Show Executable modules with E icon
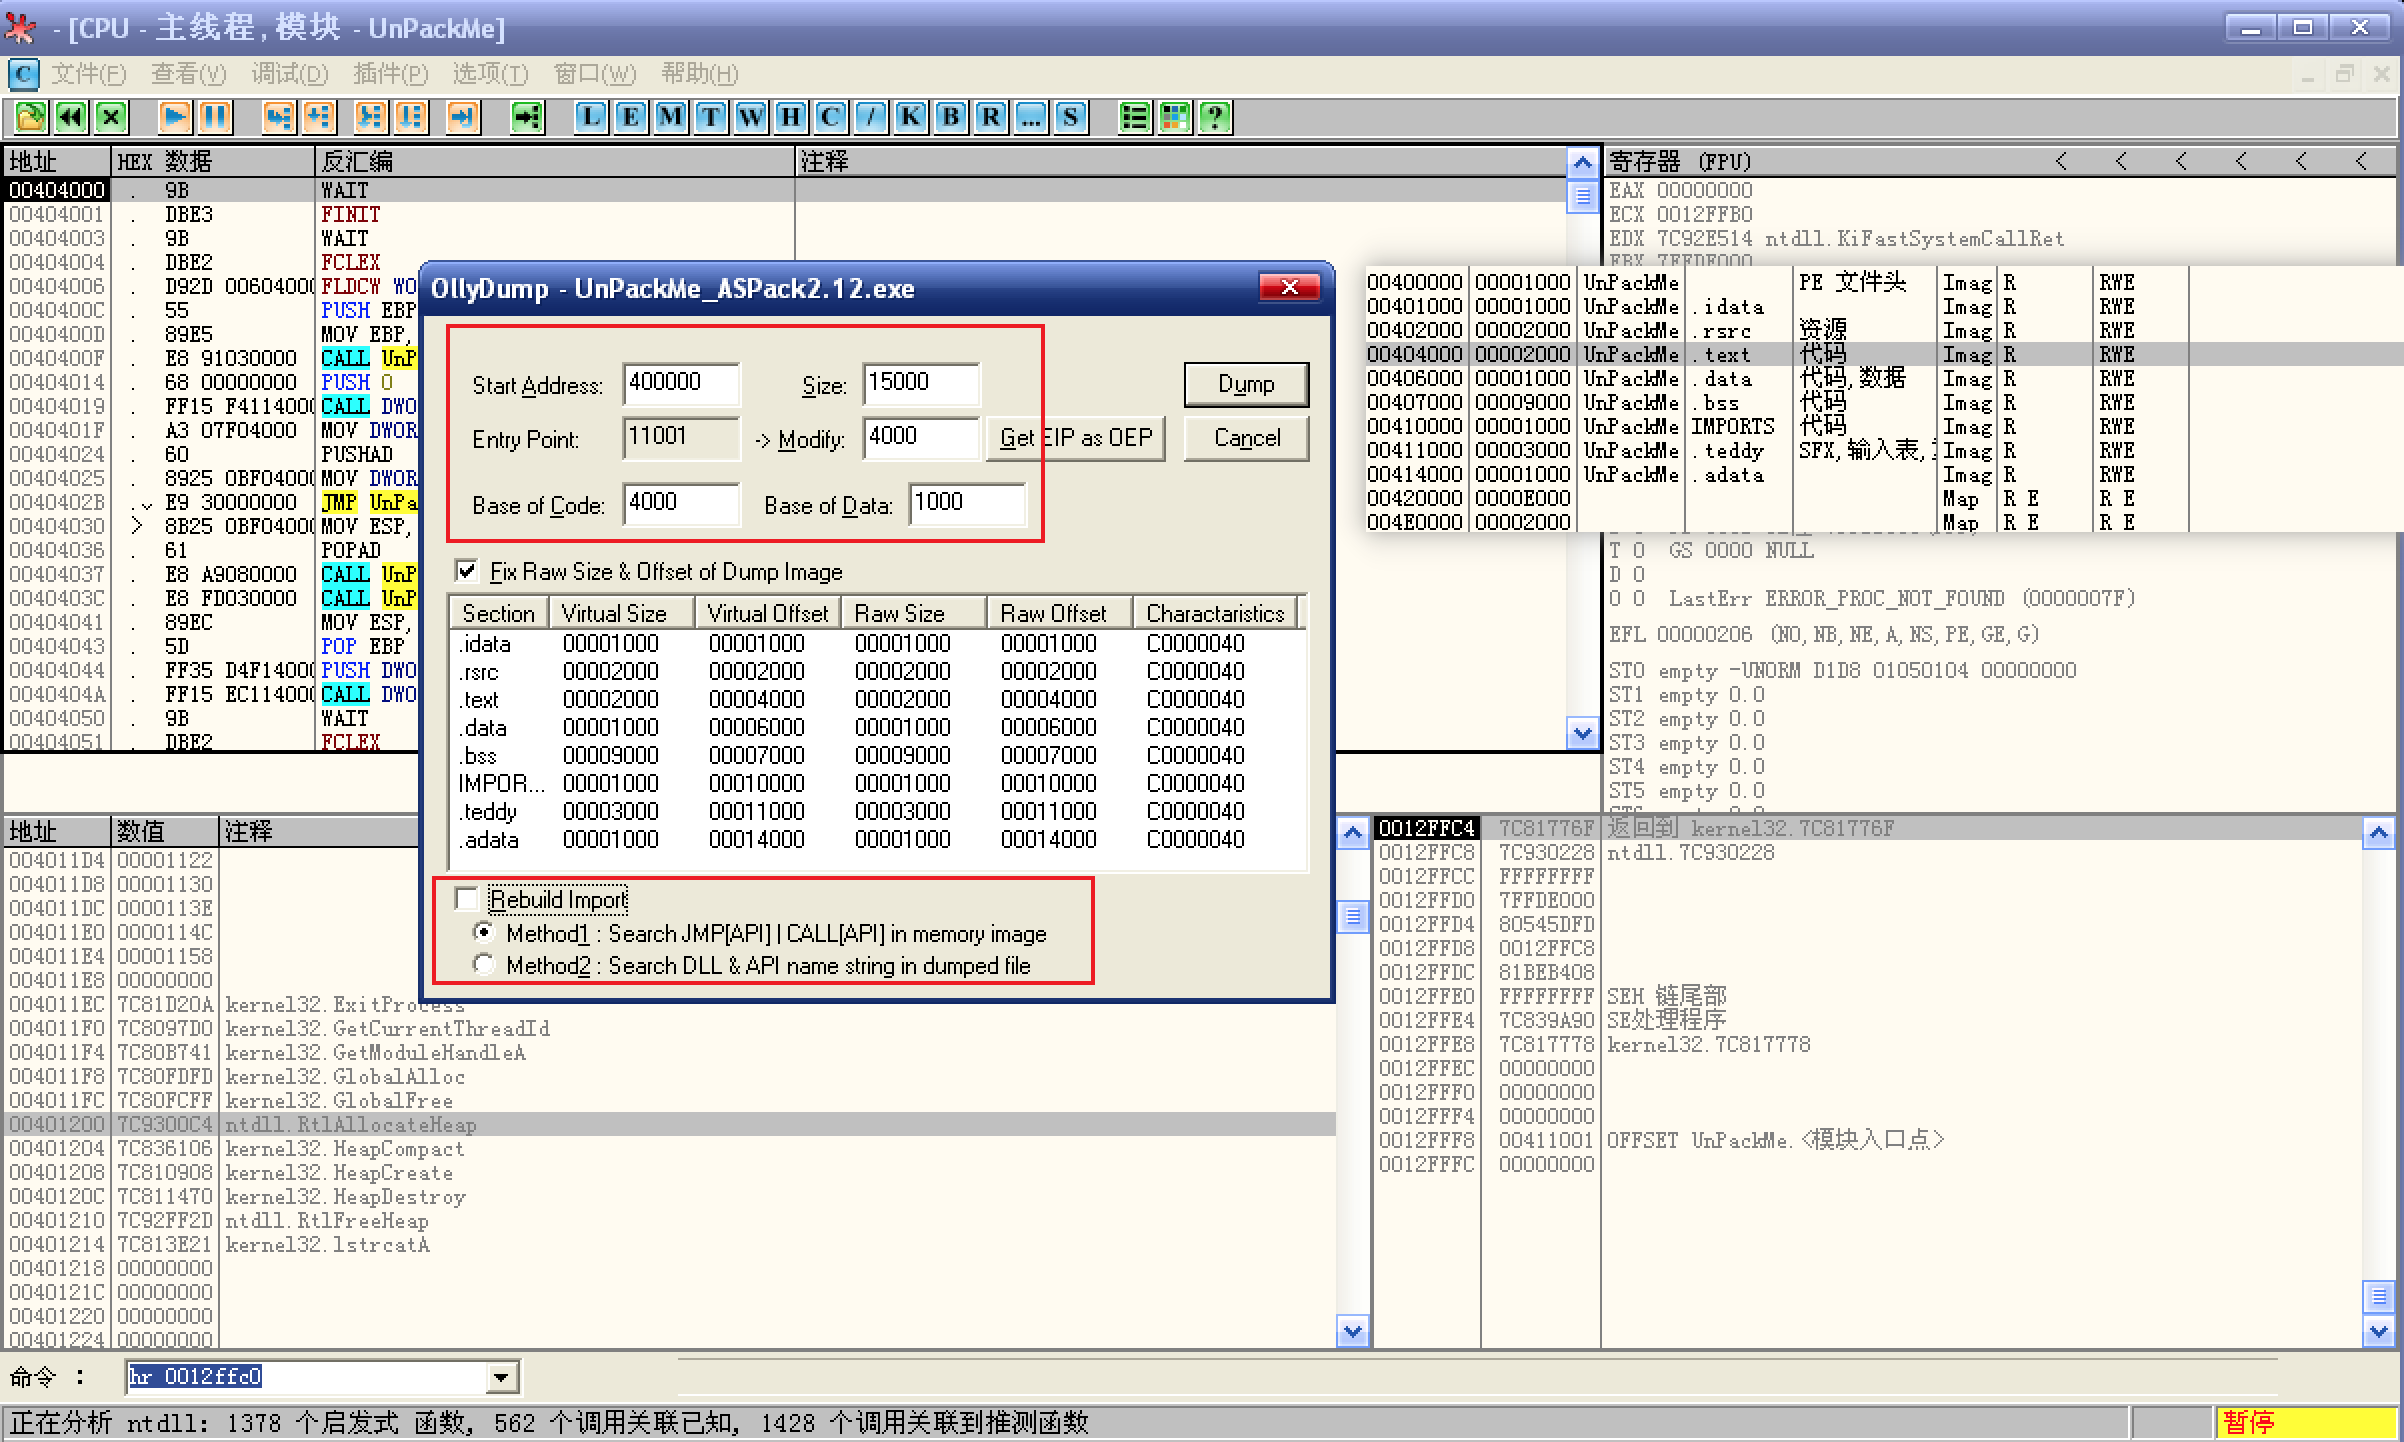The height and width of the screenshot is (1442, 2404). coord(630,117)
